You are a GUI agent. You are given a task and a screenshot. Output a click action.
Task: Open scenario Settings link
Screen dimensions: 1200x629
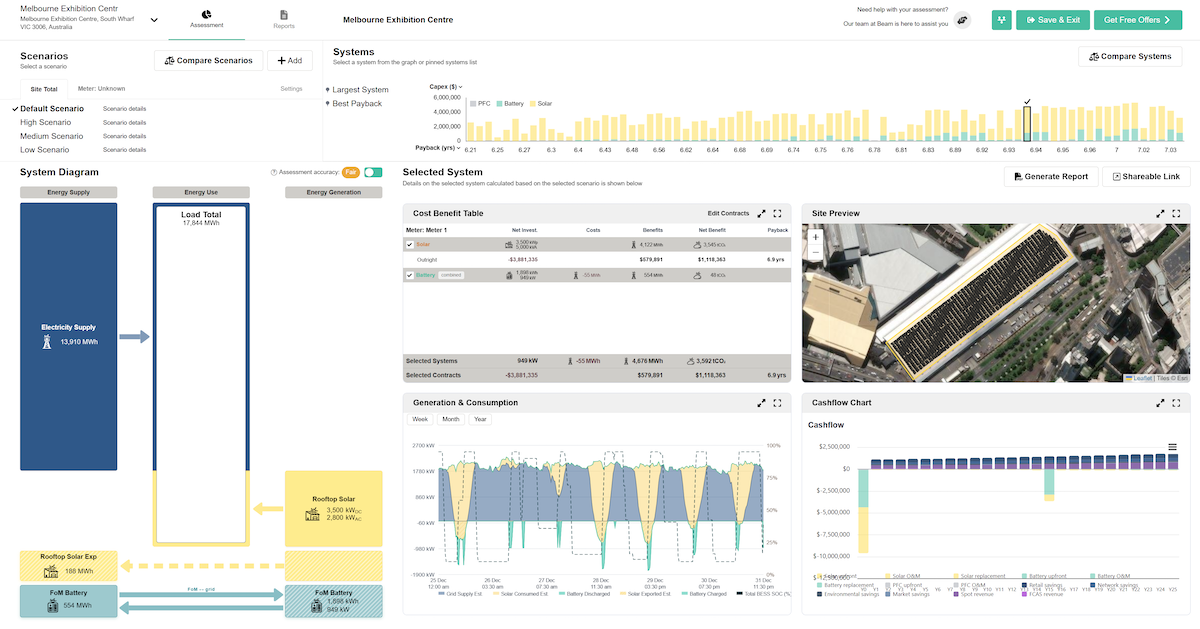(x=291, y=89)
